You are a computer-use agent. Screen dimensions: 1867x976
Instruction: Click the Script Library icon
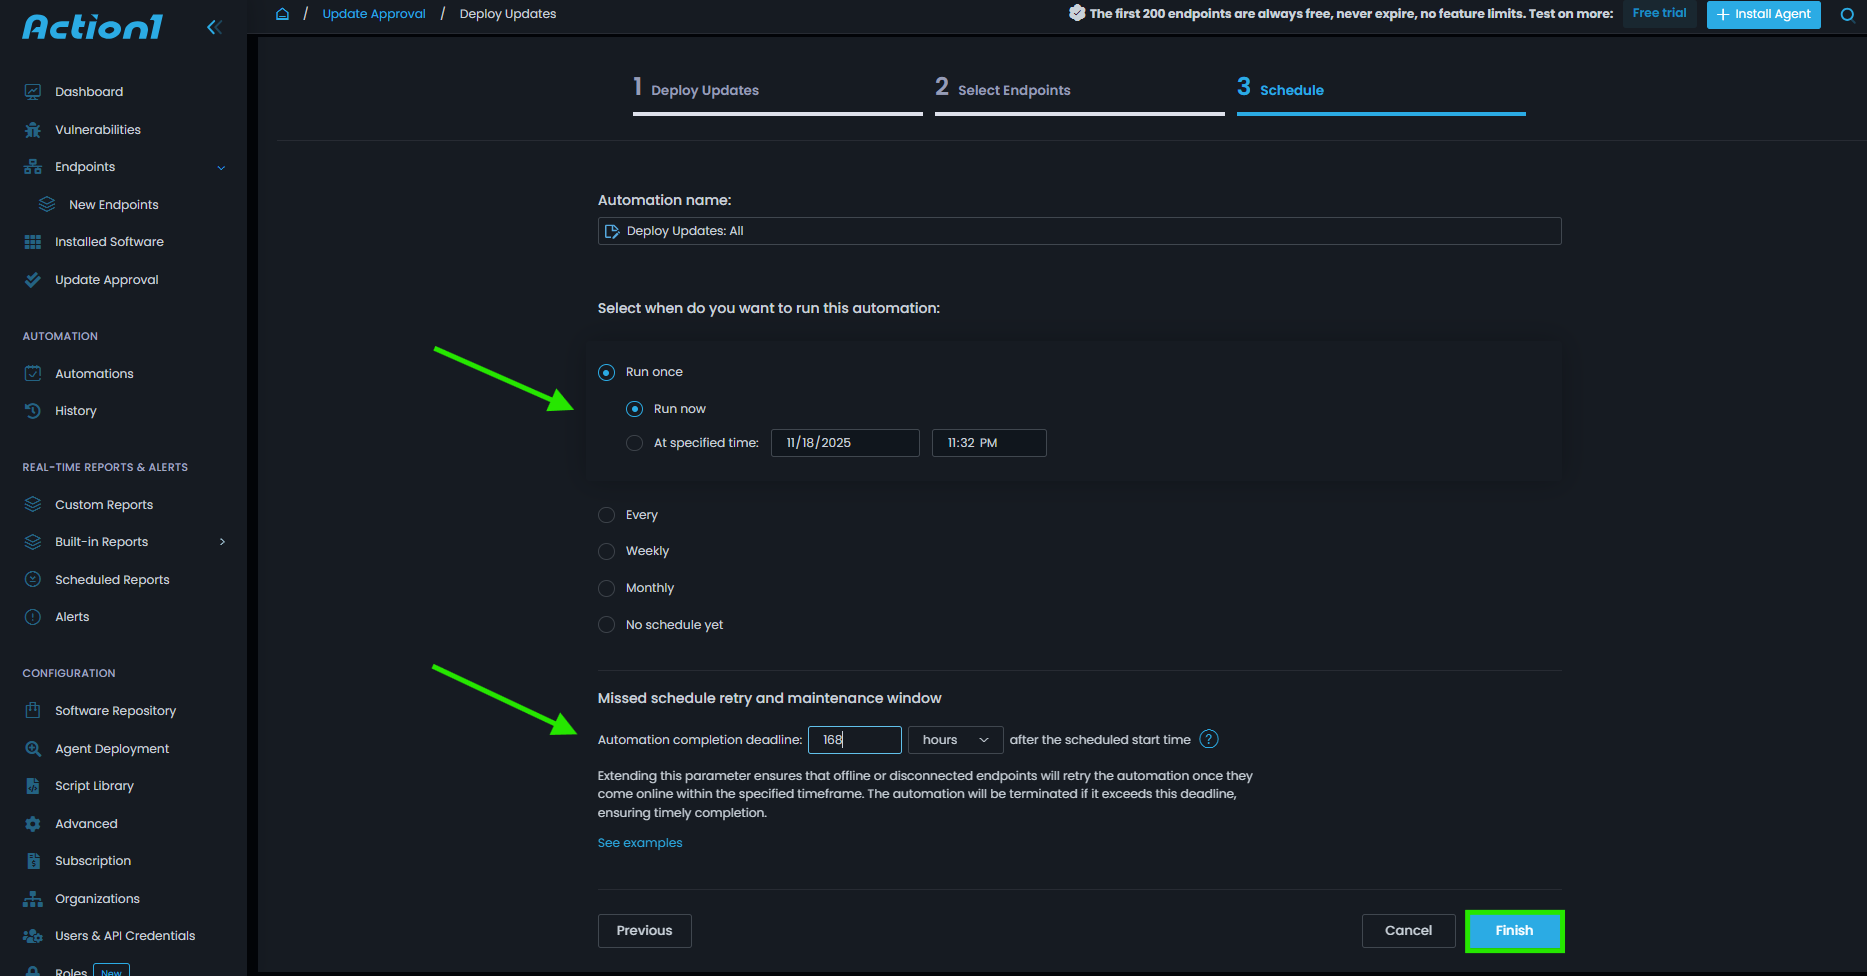pos(33,786)
